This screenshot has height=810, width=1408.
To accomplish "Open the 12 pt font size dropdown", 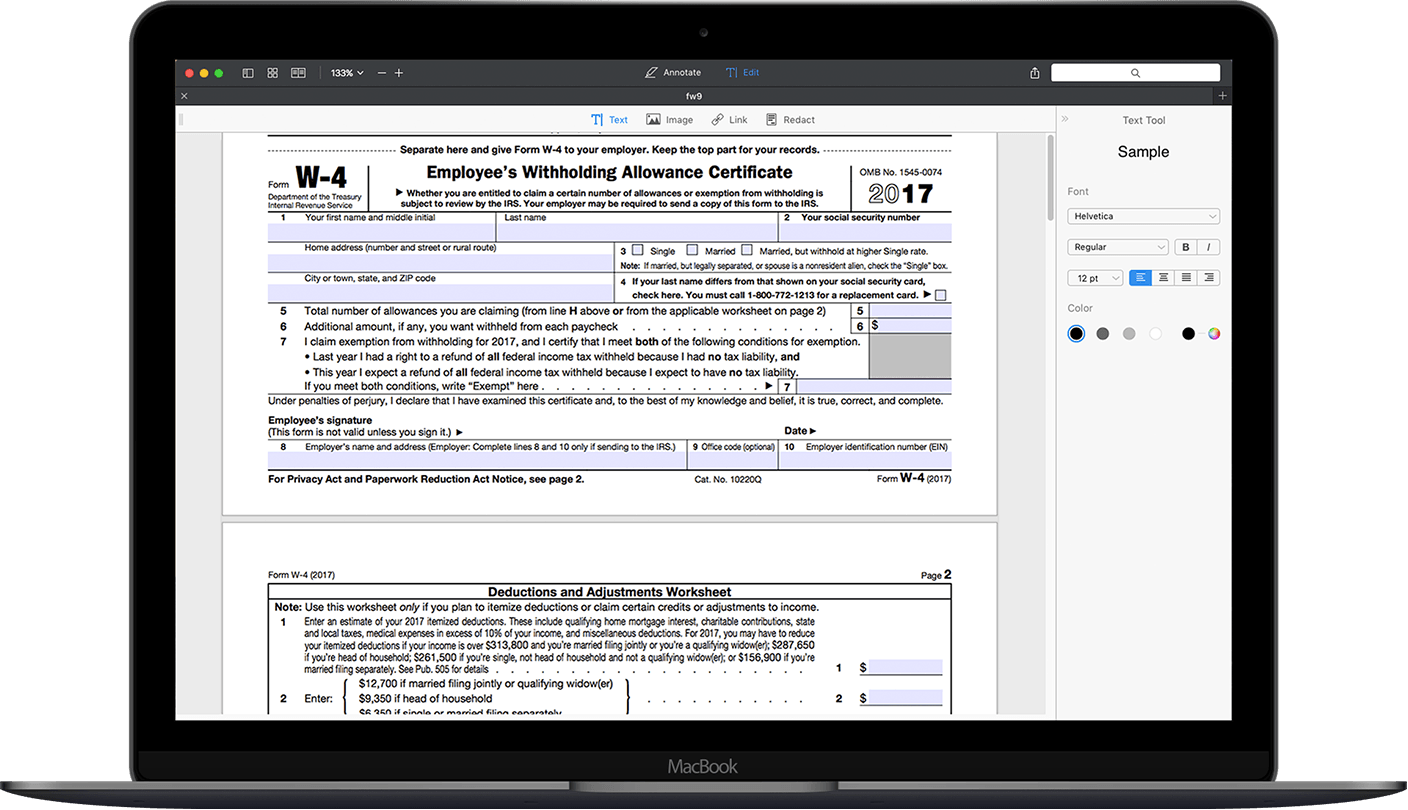I will pyautogui.click(x=1095, y=278).
